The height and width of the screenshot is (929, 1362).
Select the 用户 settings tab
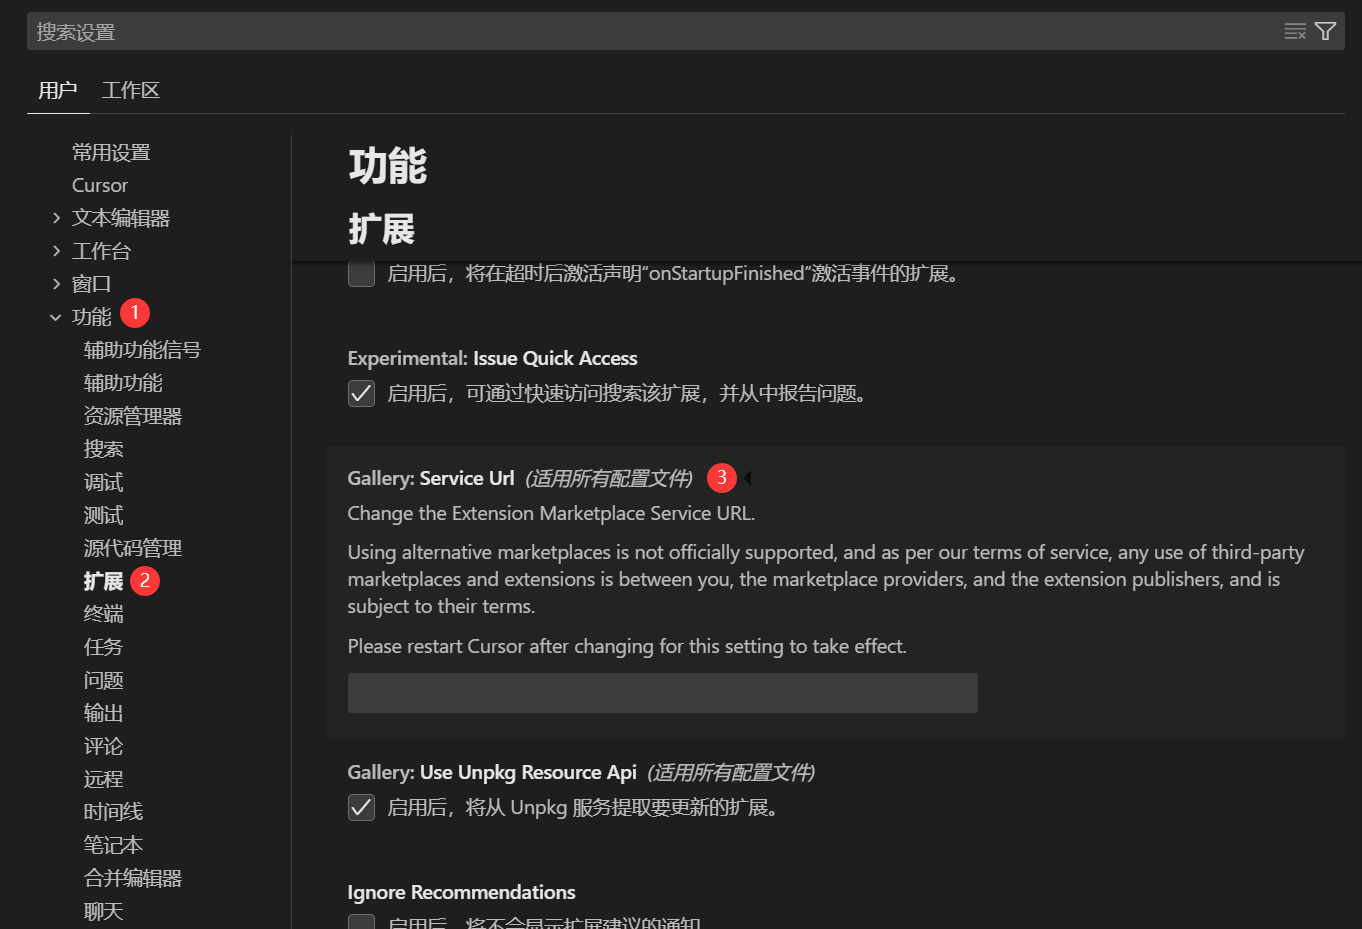click(58, 90)
